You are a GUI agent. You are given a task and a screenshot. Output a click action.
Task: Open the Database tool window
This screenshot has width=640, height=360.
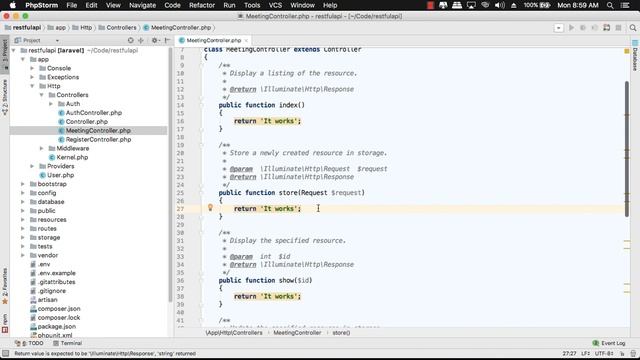click(x=635, y=56)
